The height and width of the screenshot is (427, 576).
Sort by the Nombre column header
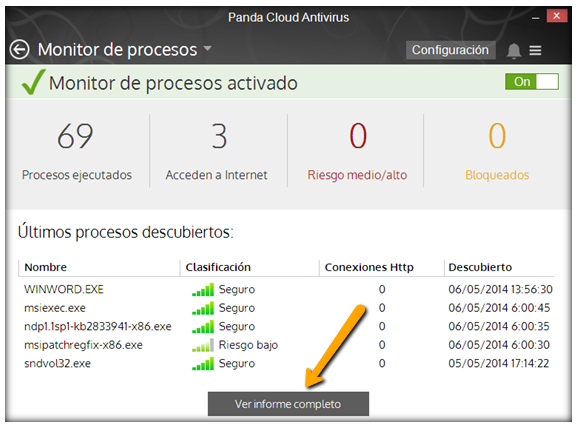coord(46,267)
